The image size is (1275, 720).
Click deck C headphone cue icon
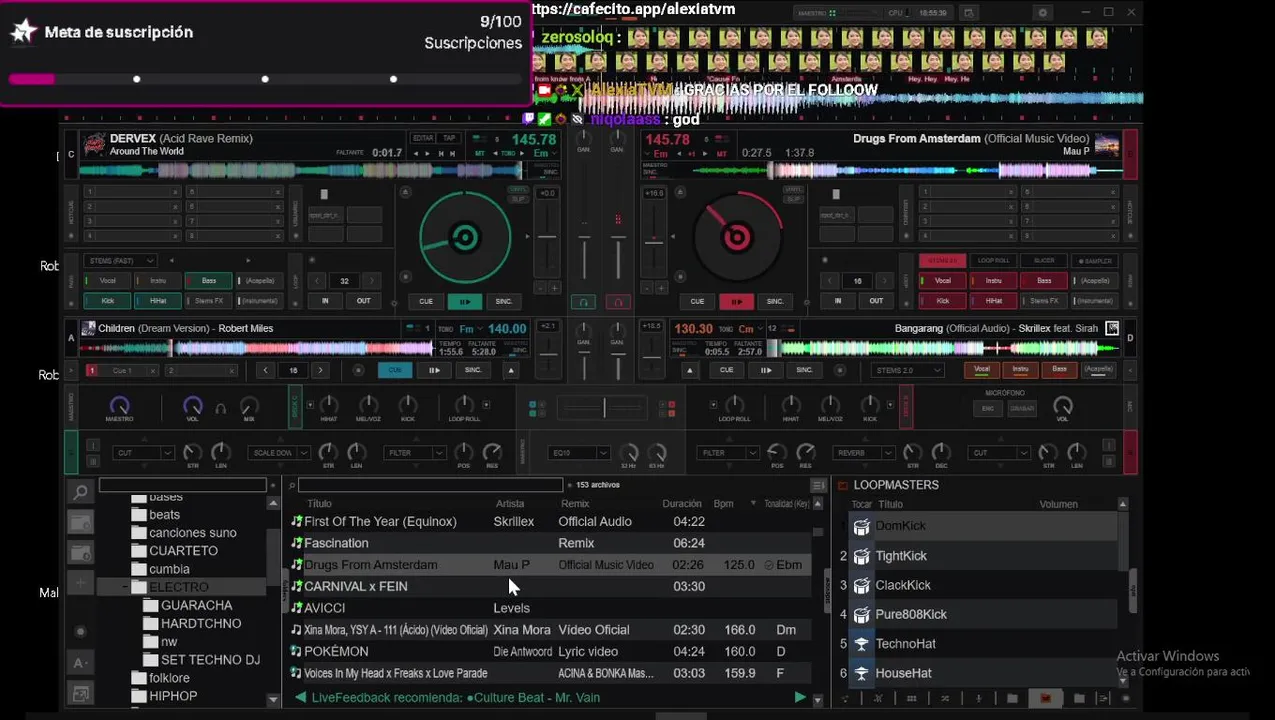[583, 302]
